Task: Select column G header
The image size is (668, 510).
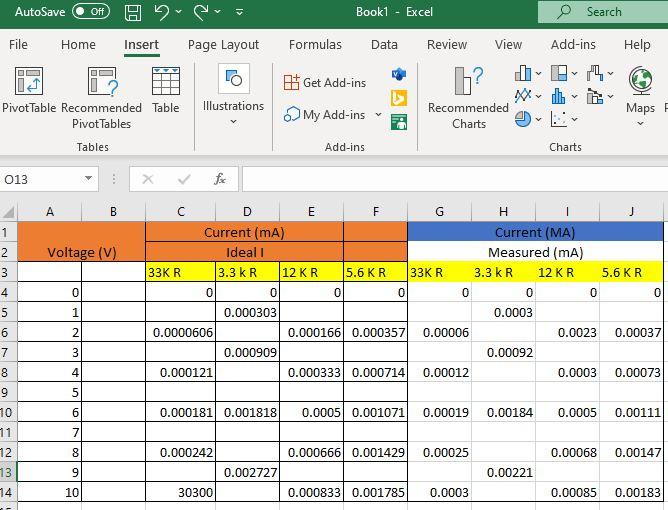Action: point(439,211)
